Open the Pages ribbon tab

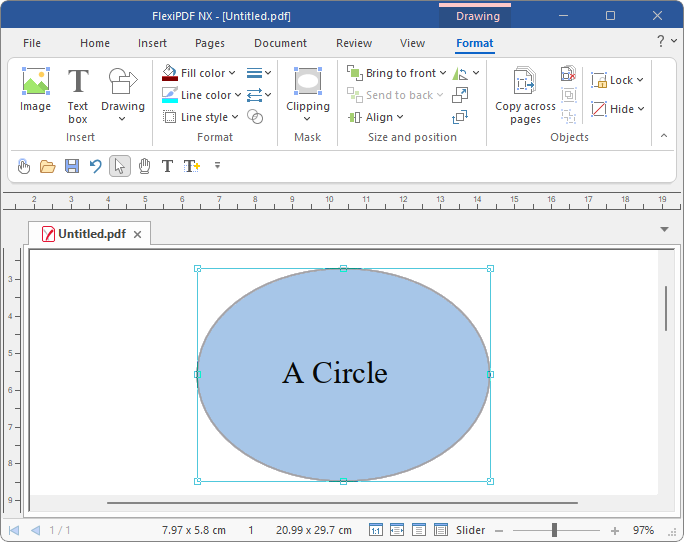click(x=210, y=43)
